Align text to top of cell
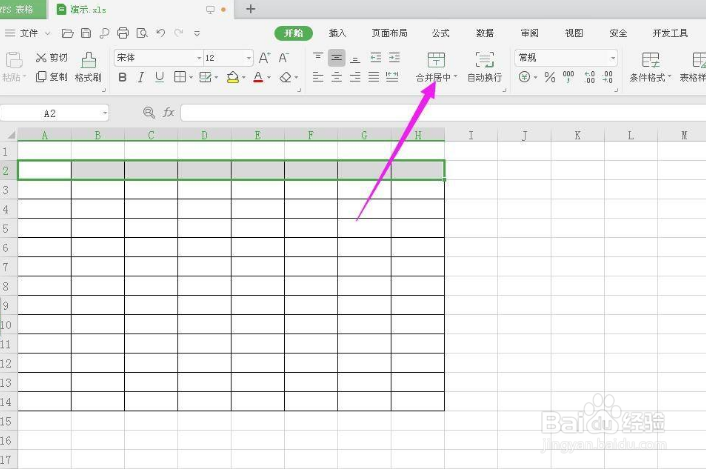Screen dimensions: 706x469 [318, 58]
